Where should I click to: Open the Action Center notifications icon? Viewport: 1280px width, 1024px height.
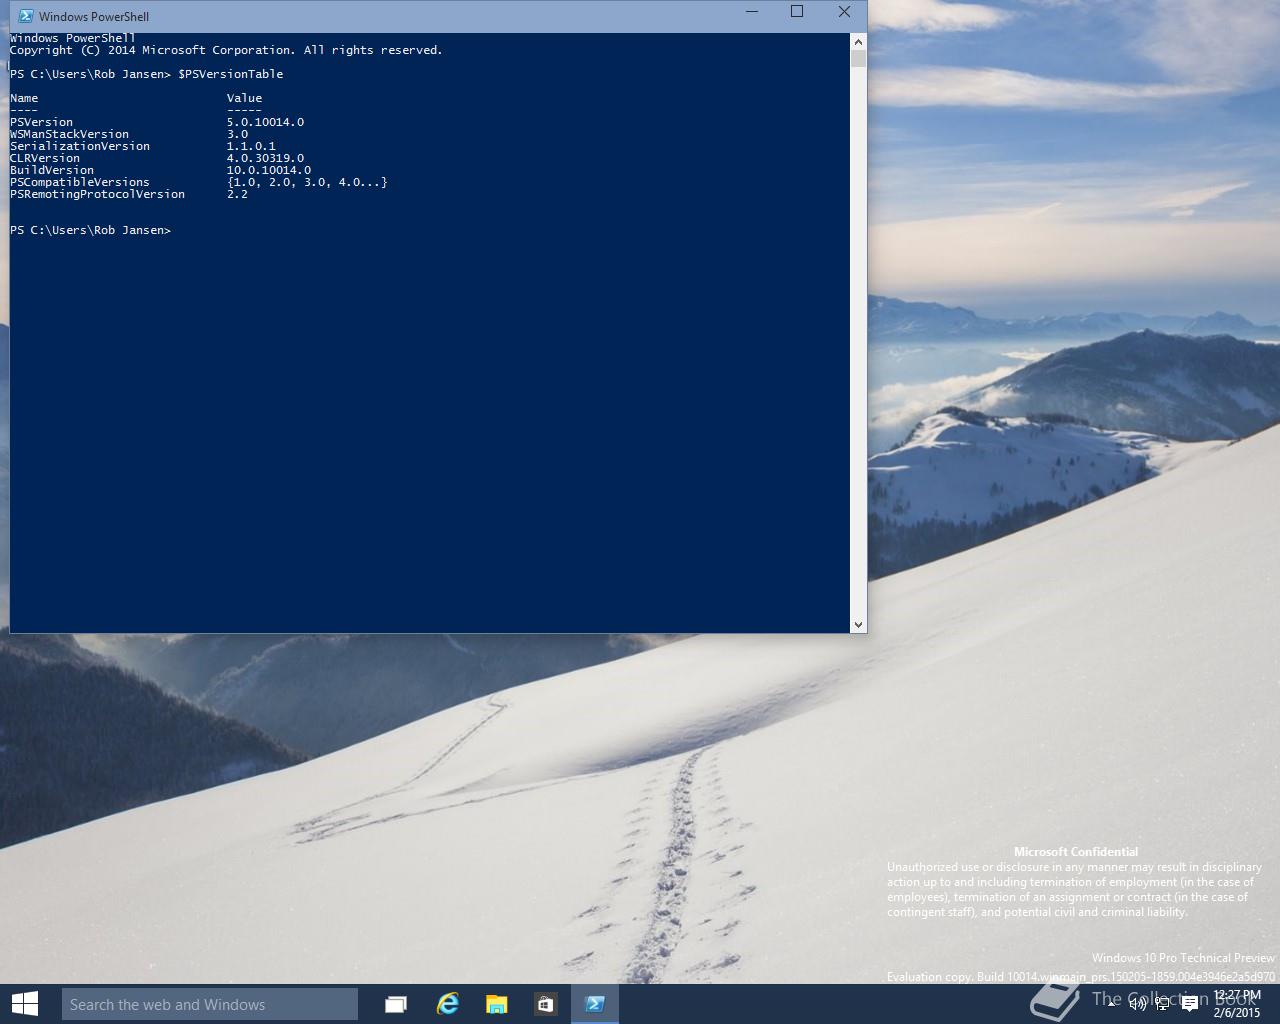tap(1190, 1003)
